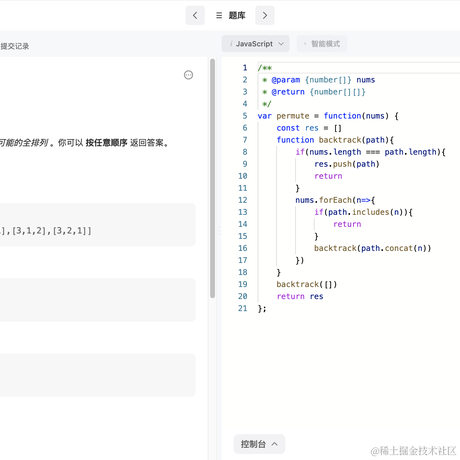Click the 'if(nums.length === path.length){' line
The image size is (460, 460).
click(370, 152)
